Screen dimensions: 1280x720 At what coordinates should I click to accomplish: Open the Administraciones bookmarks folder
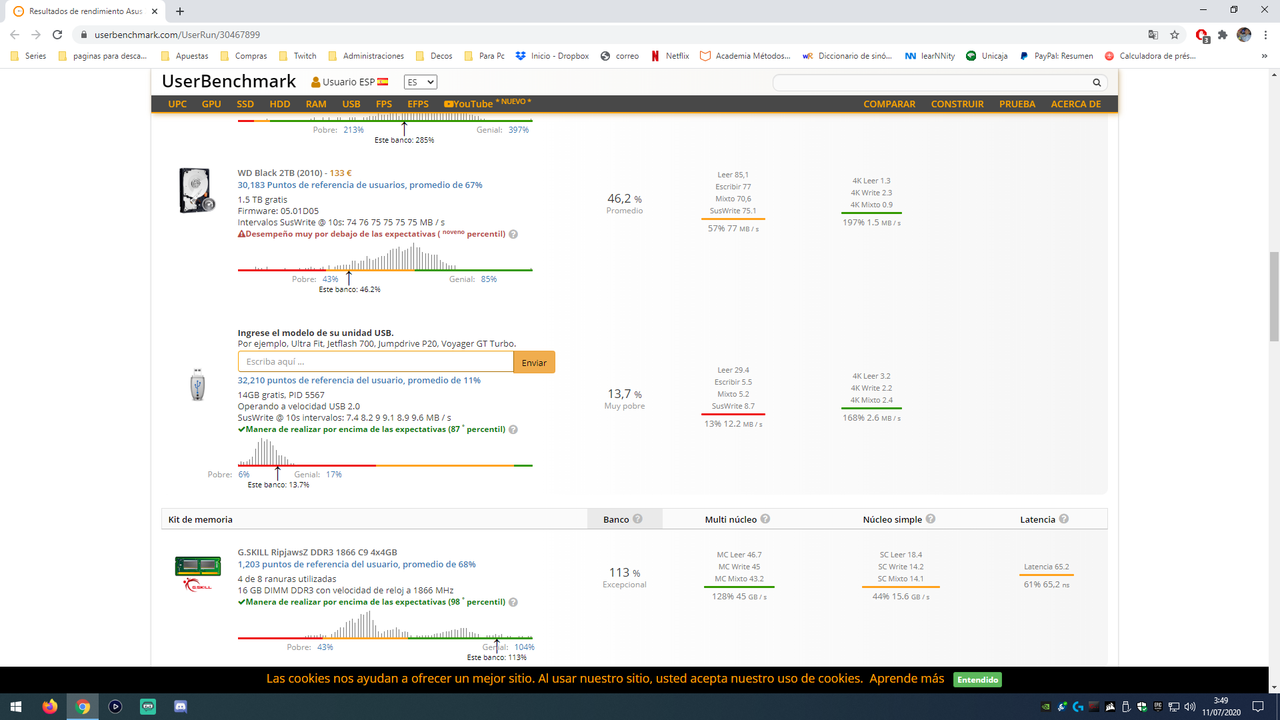pos(366,56)
